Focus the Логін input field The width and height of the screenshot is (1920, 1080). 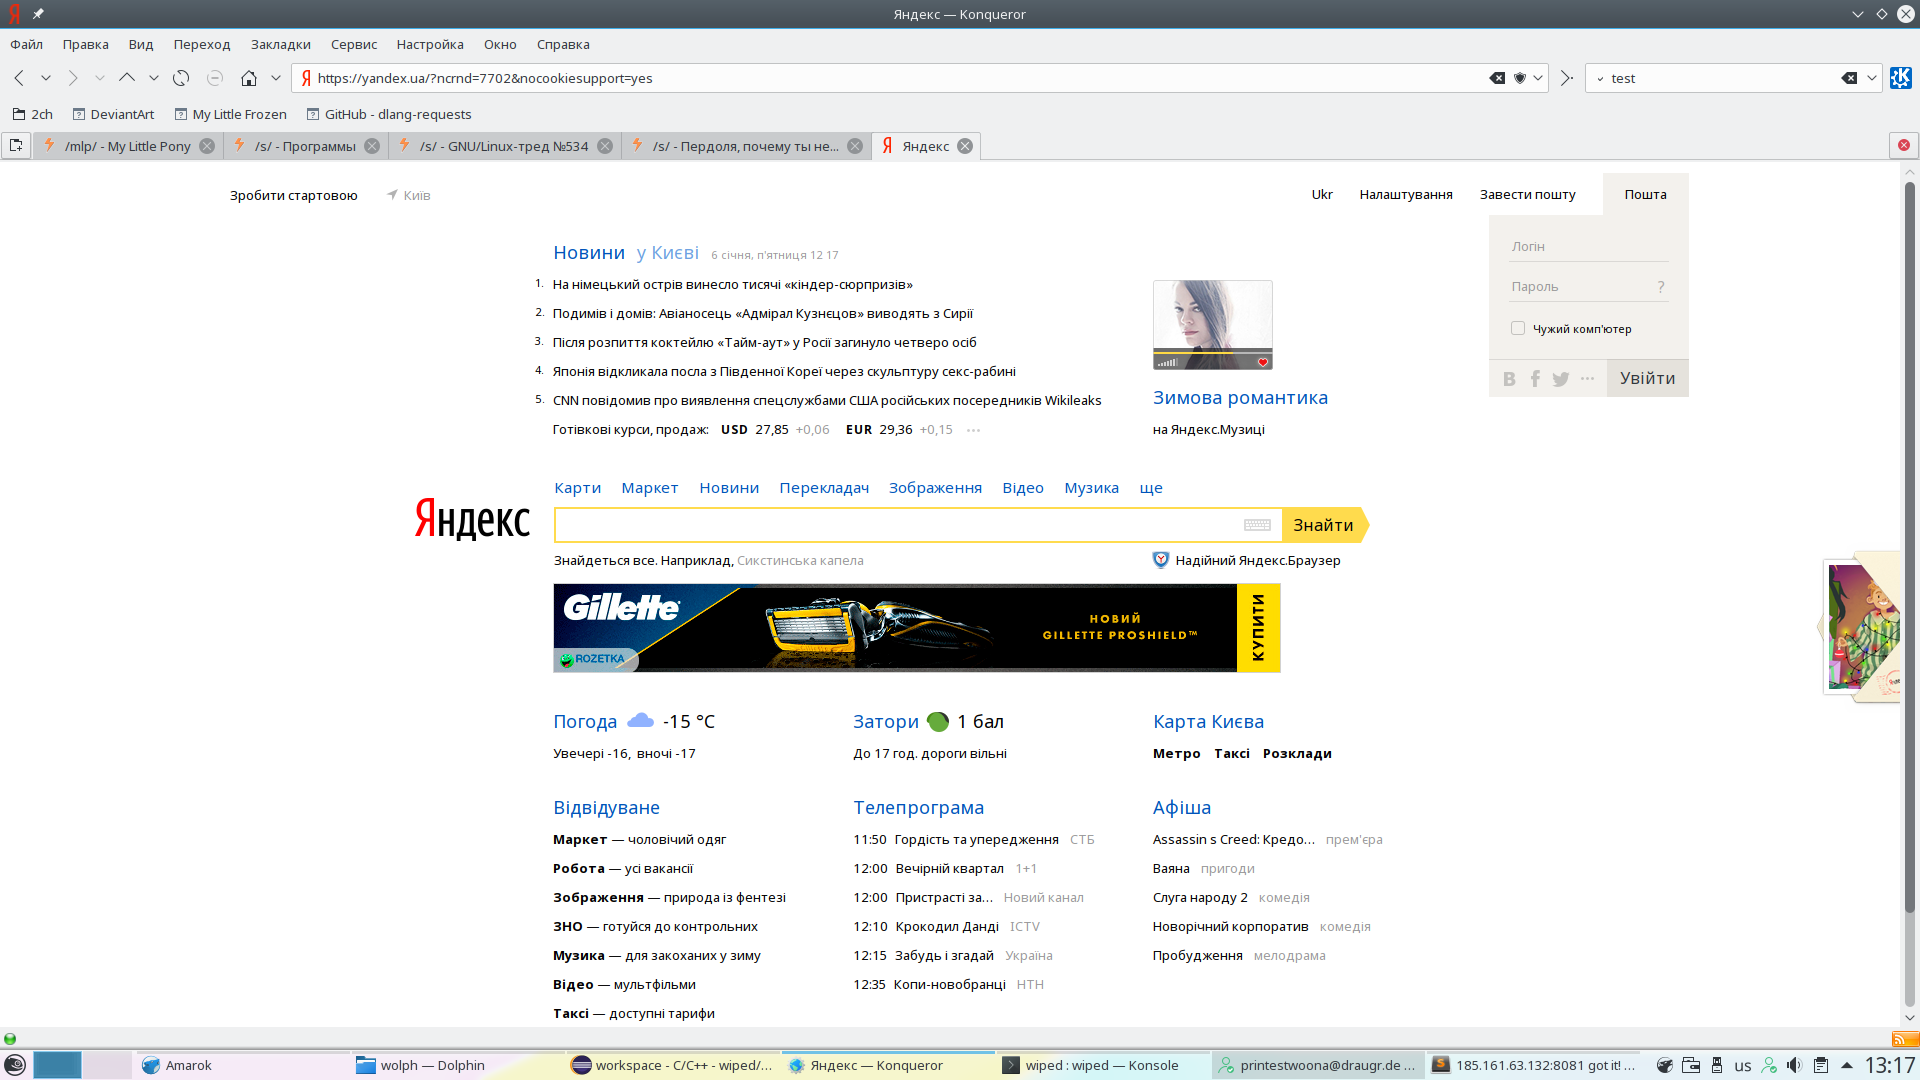1588,247
